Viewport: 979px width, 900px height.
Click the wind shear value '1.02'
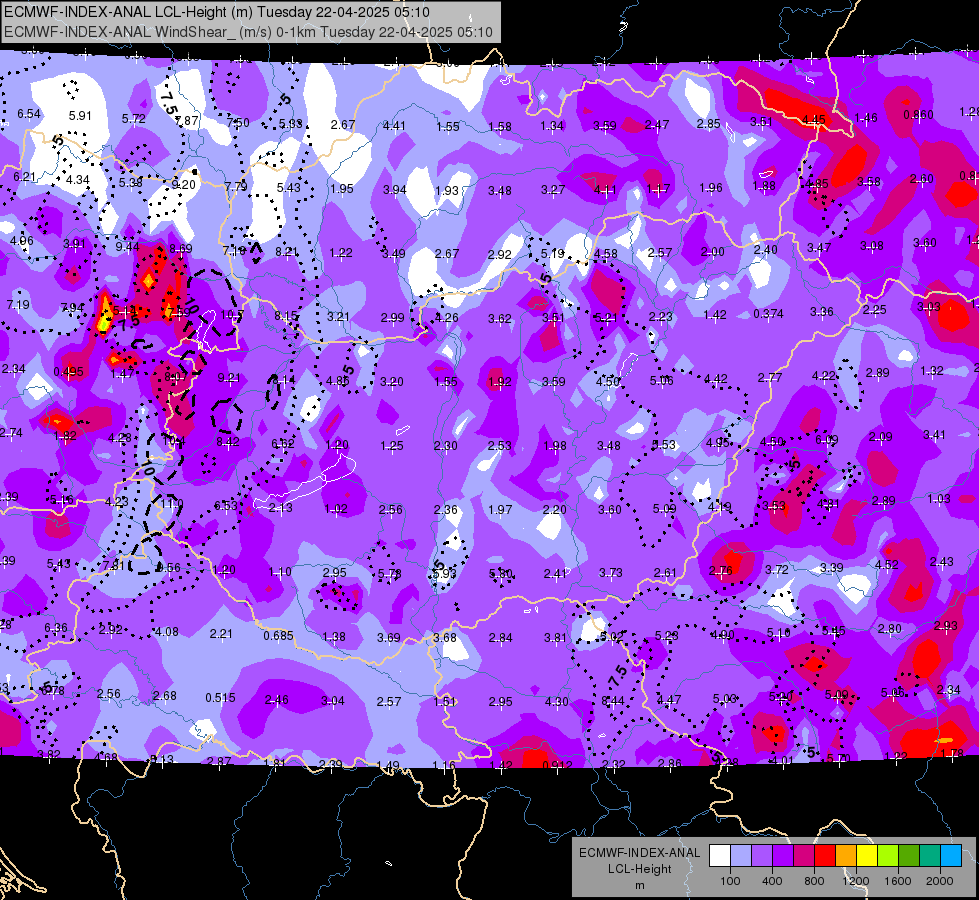tap(336, 509)
